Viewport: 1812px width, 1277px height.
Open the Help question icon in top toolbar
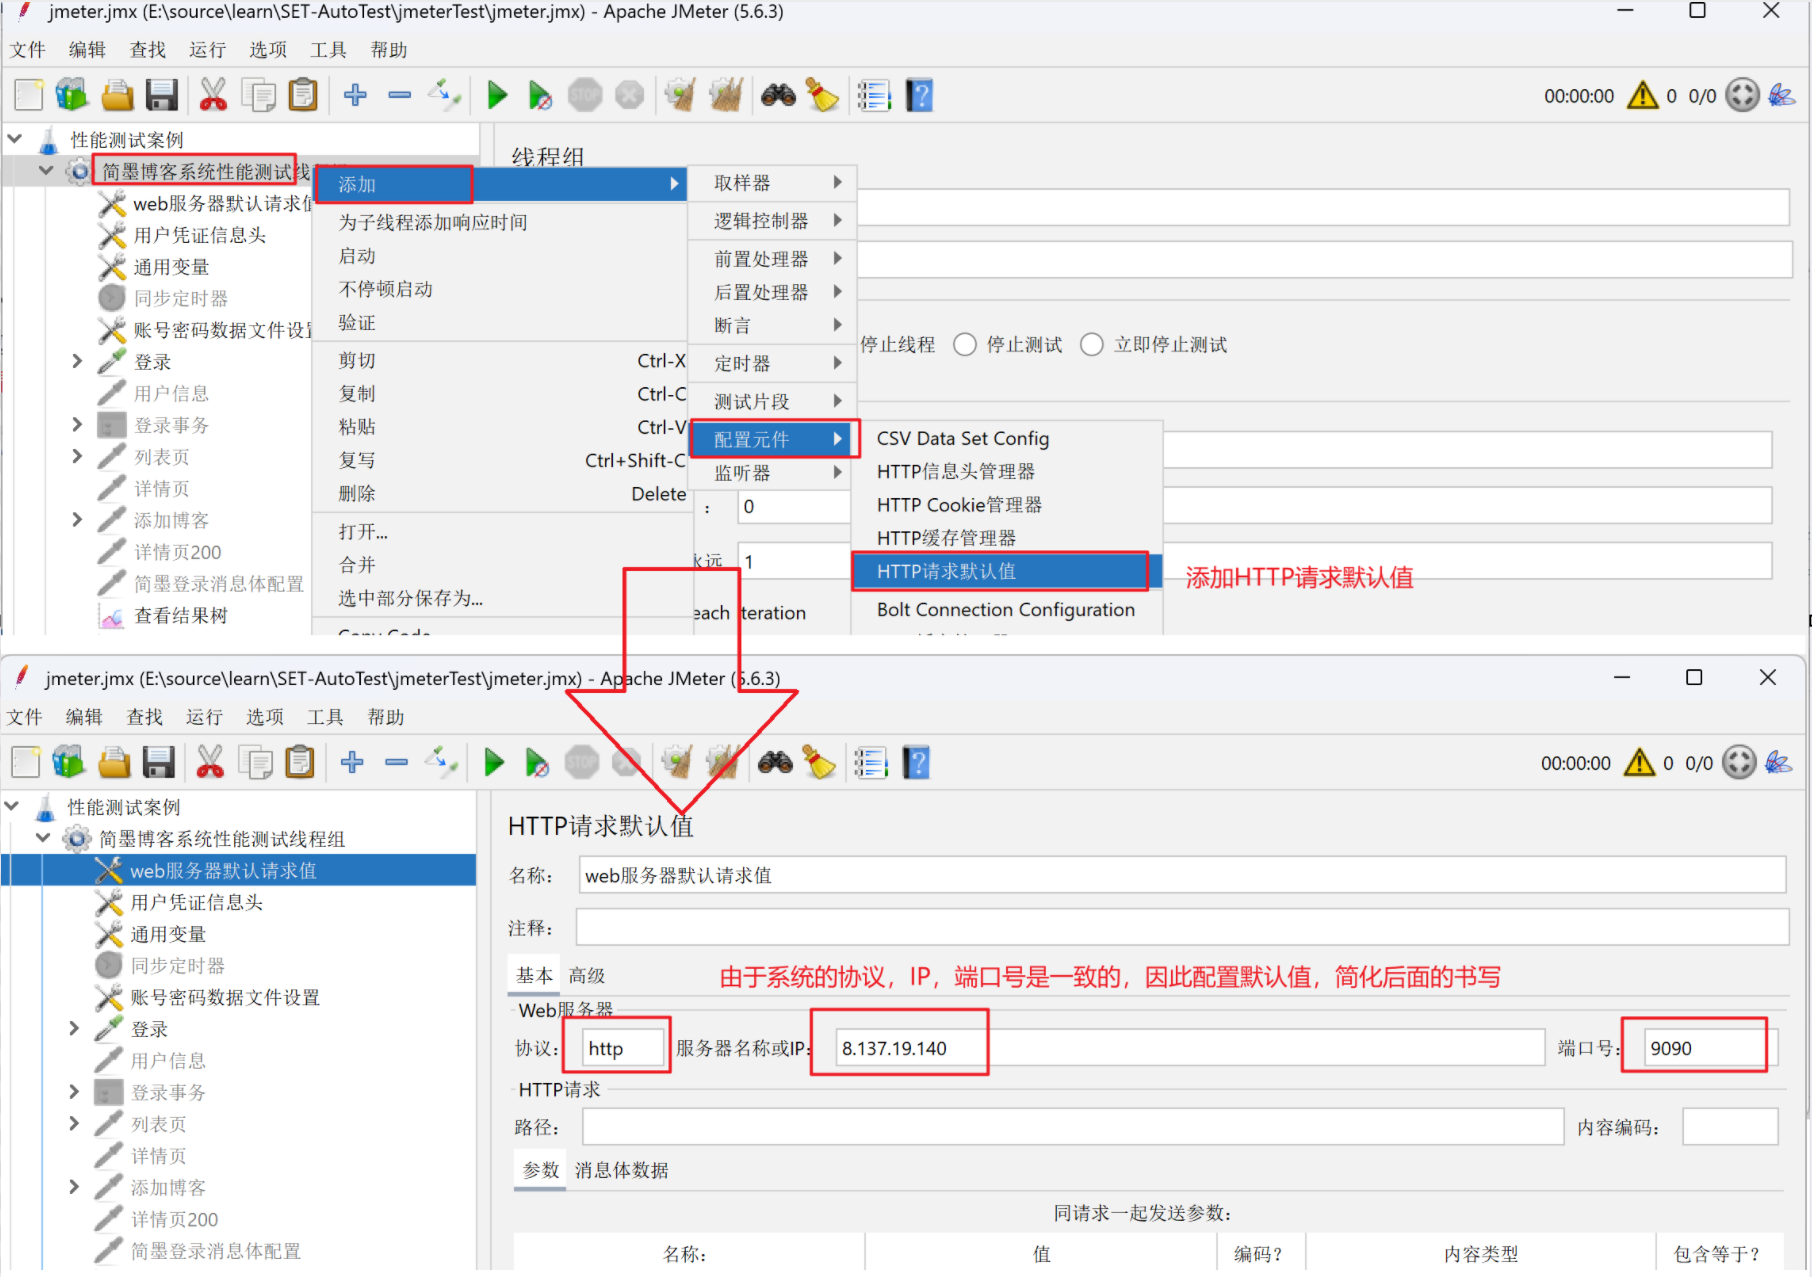coord(920,95)
